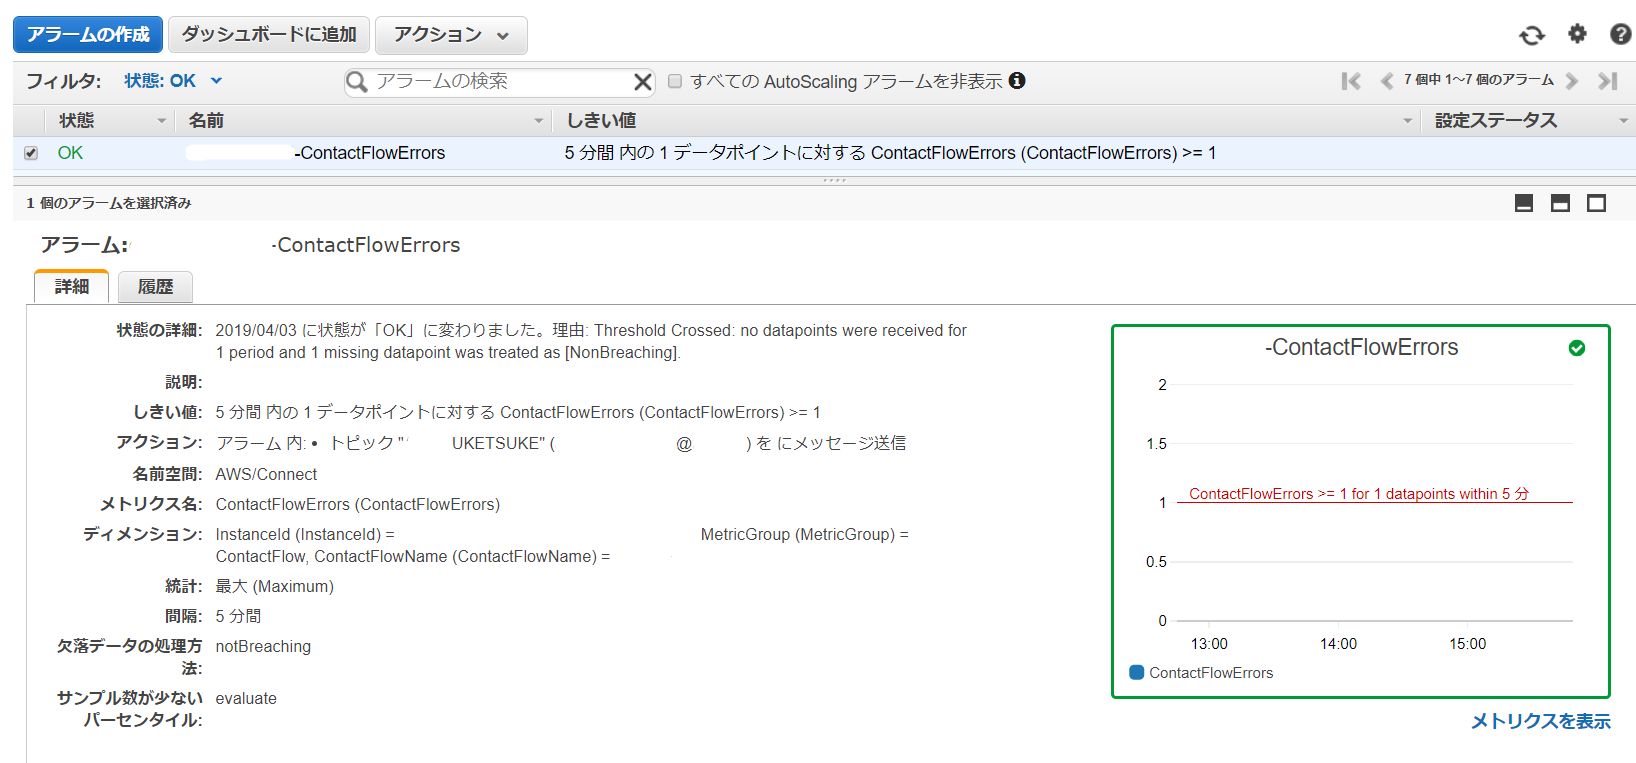This screenshot has width=1636, height=763.
Task: Minimize the details pane layout icon
Action: (1524, 203)
